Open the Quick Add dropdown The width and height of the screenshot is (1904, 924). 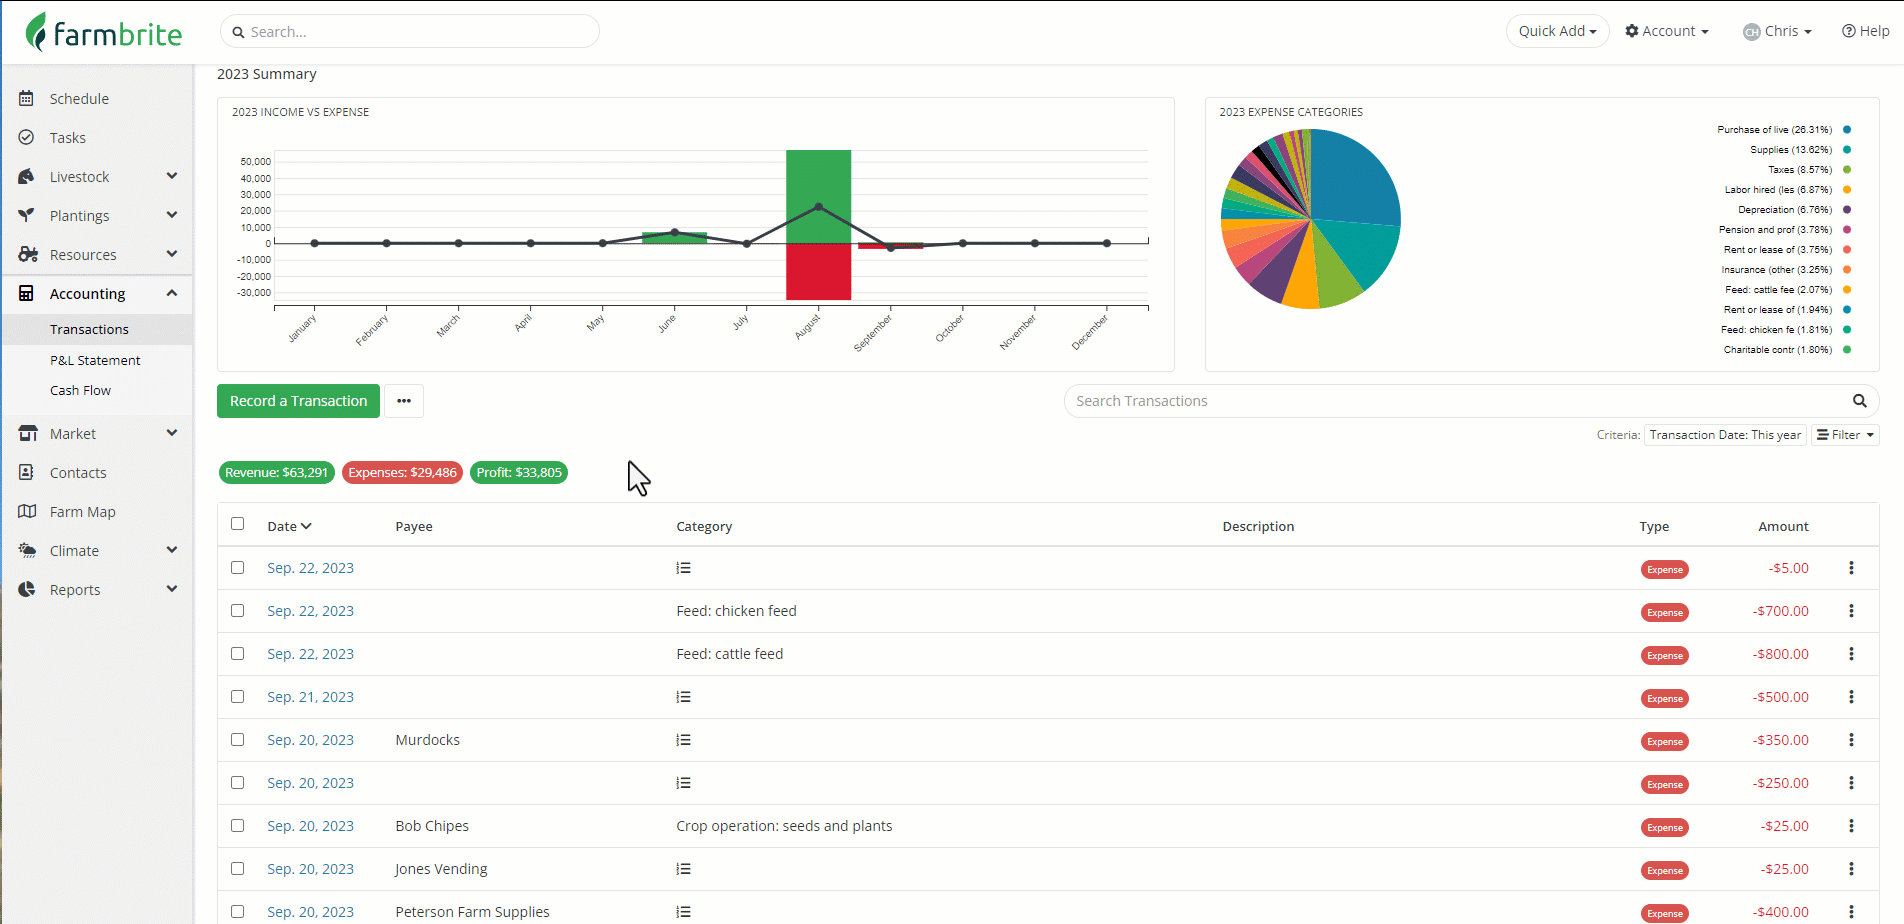pyautogui.click(x=1557, y=31)
